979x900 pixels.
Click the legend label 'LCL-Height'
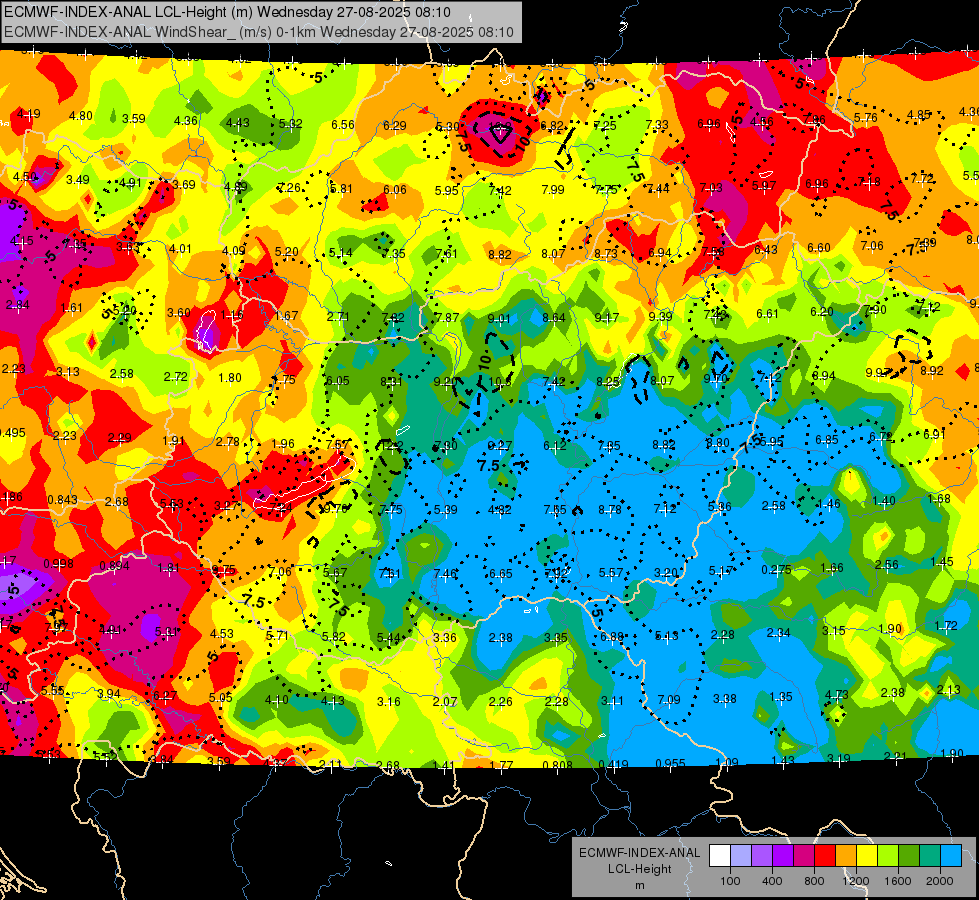click(x=639, y=869)
